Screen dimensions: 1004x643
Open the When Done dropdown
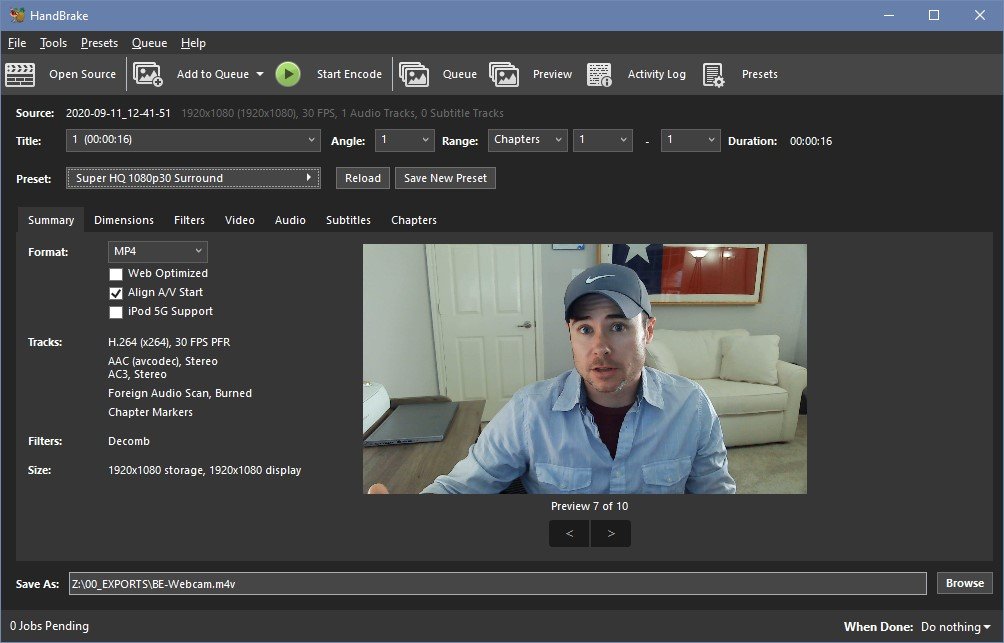[x=955, y=627]
